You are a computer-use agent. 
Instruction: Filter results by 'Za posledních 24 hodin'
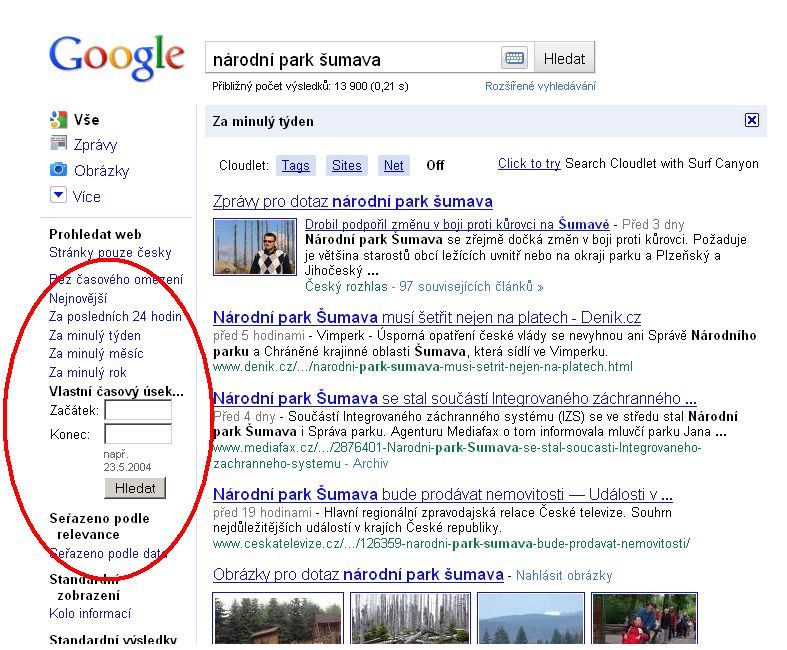click(115, 317)
